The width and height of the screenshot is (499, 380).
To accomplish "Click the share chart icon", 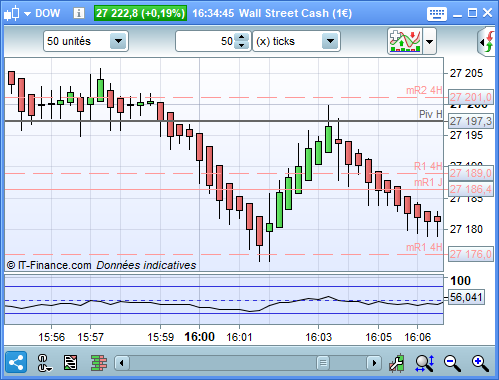I will (x=16, y=362).
